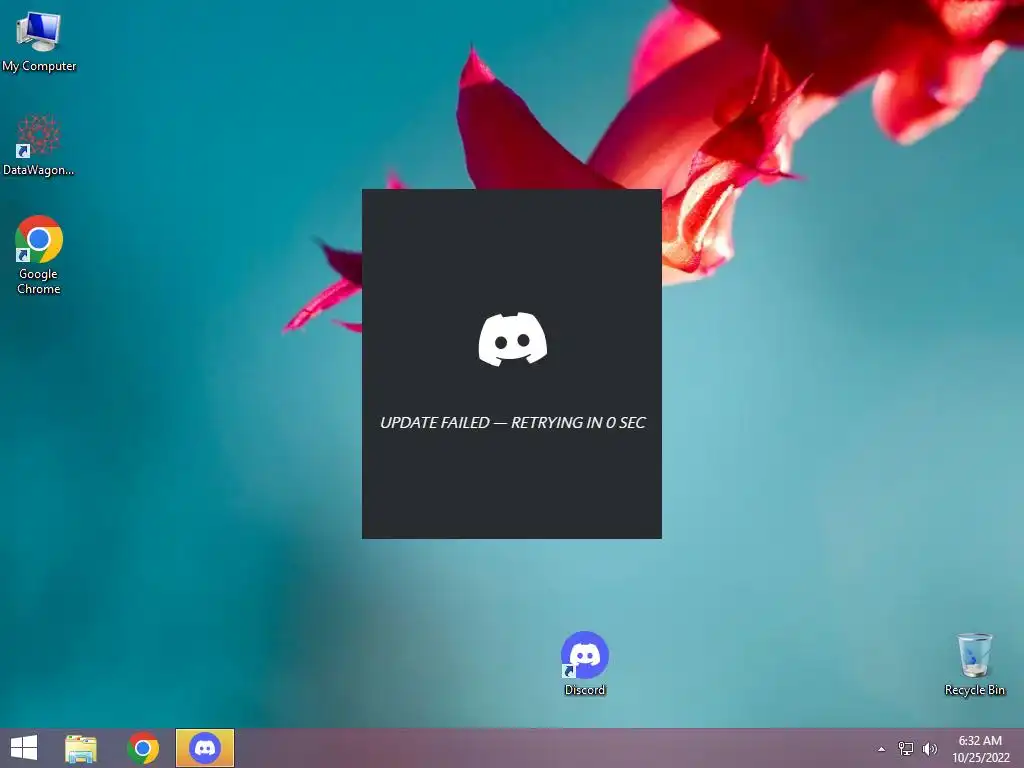1024x768 pixels.
Task: Open the clock showing 6:32 AM
Action: (980, 749)
